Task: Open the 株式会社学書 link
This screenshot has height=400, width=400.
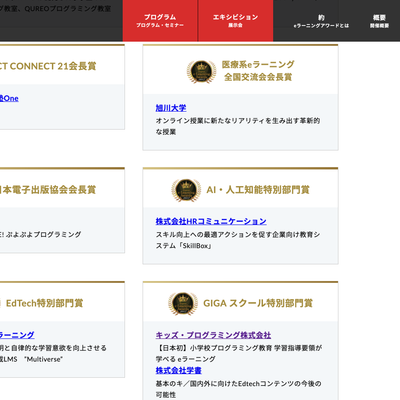Action: (x=178, y=370)
